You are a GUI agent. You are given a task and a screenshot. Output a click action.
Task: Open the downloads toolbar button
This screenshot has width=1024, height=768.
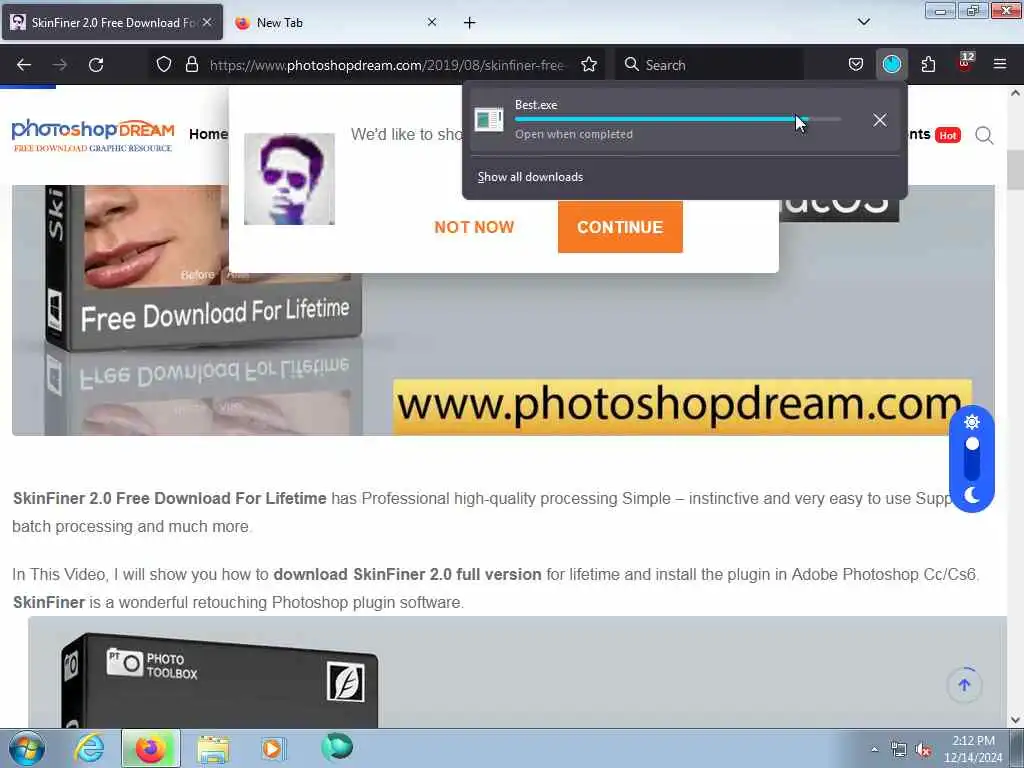pos(891,65)
